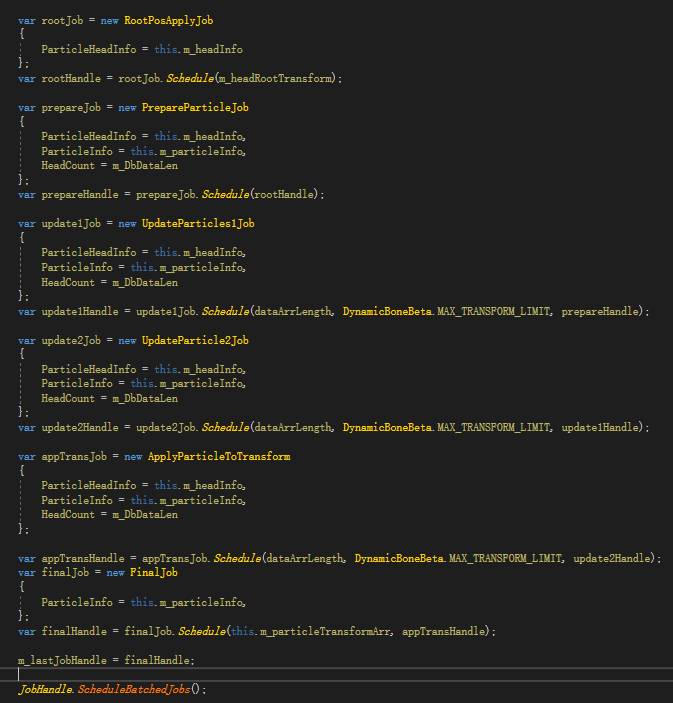Click DynamicBoneBeta in the update1Handle line
The image size is (673, 703).
[387, 311]
